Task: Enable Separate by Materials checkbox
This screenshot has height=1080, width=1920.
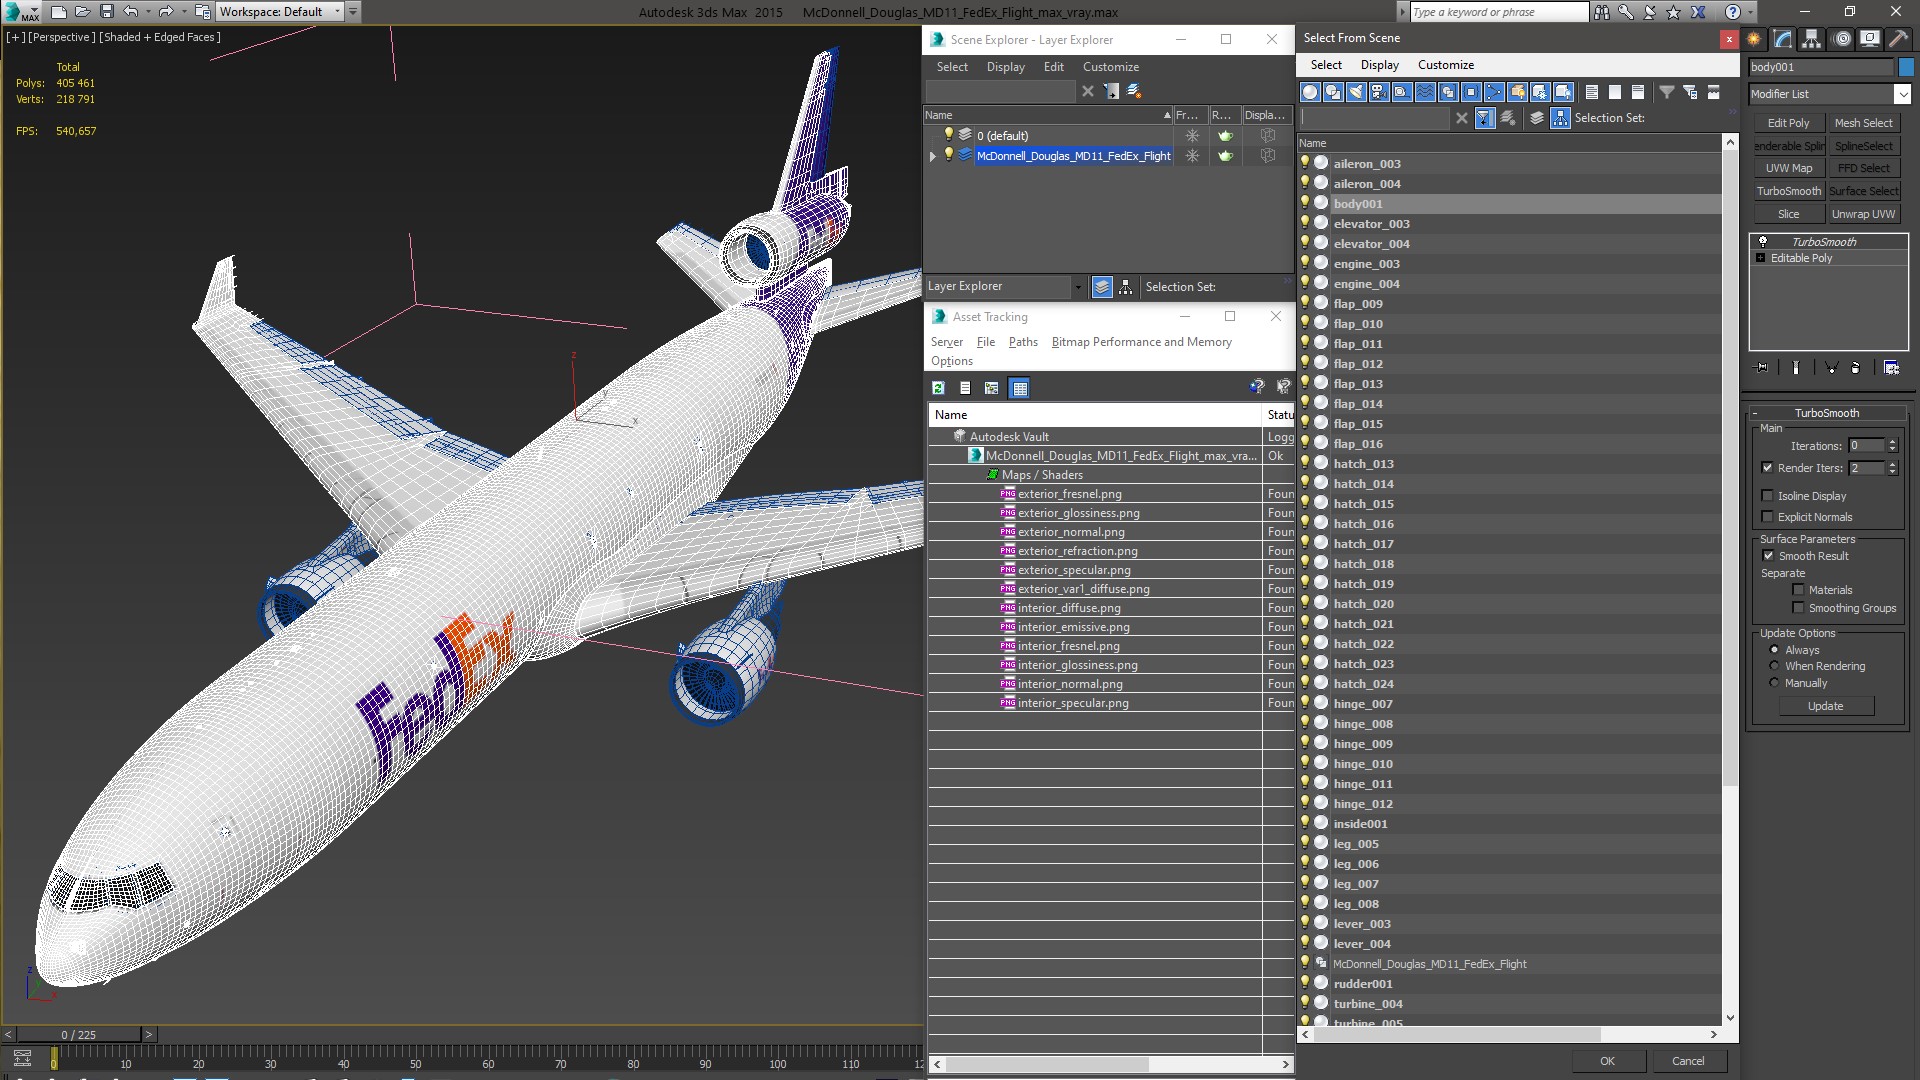Action: (x=1798, y=590)
